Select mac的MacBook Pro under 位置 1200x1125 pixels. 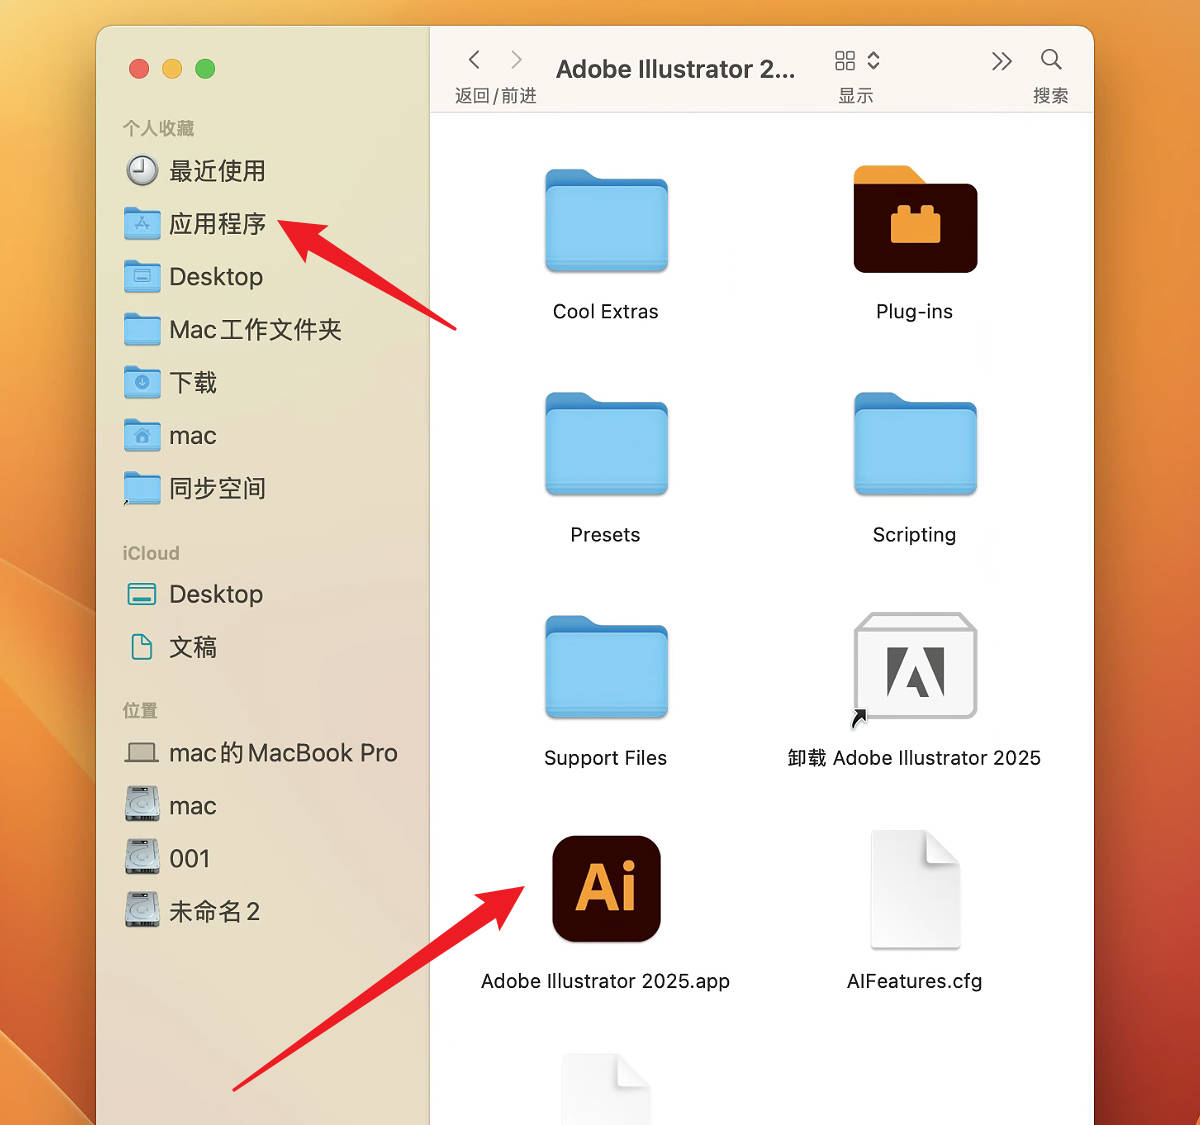(262, 753)
